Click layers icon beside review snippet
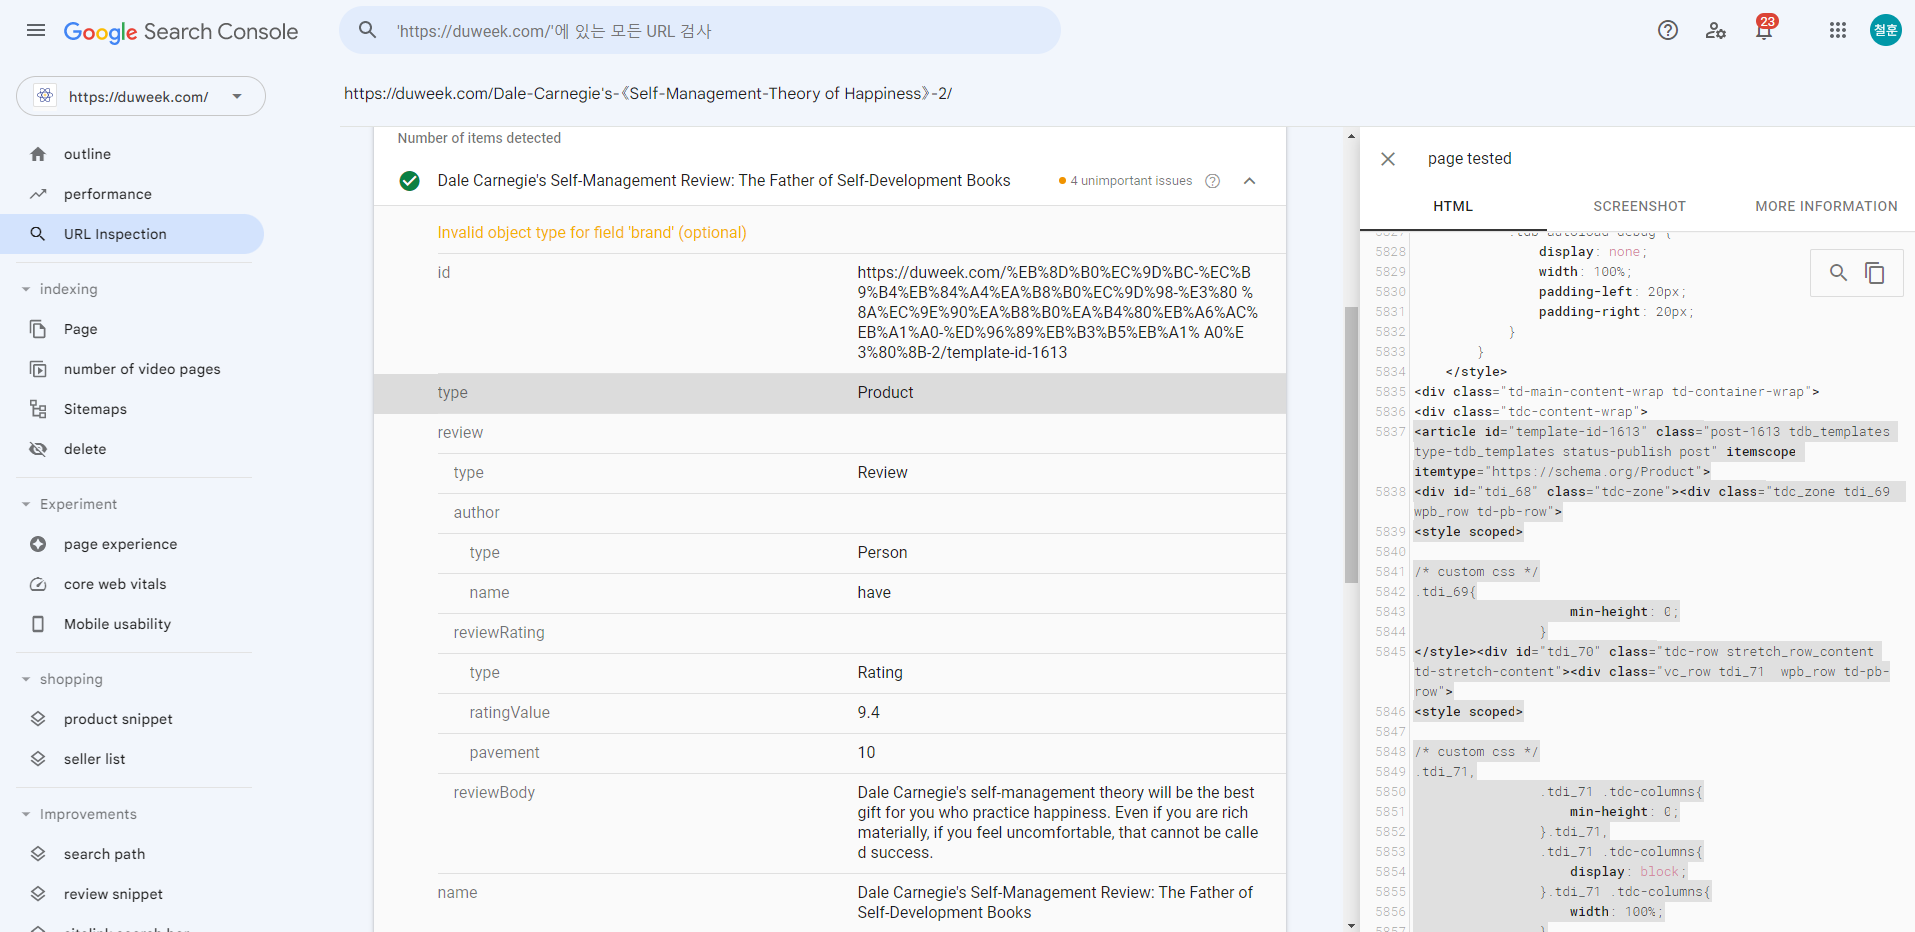 [x=38, y=894]
